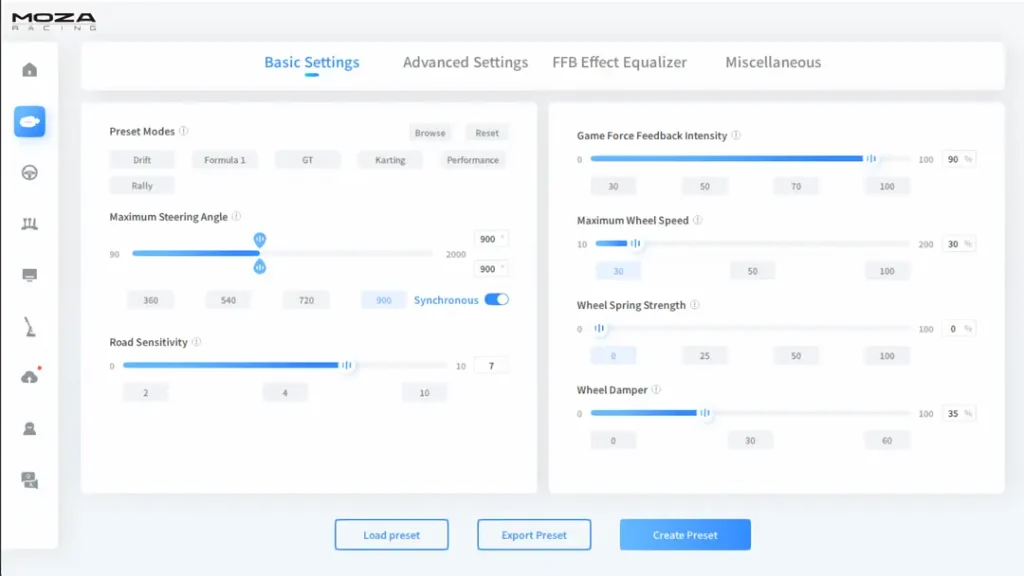
Task: Switch to the Advanced Settings tab
Action: 464,62
